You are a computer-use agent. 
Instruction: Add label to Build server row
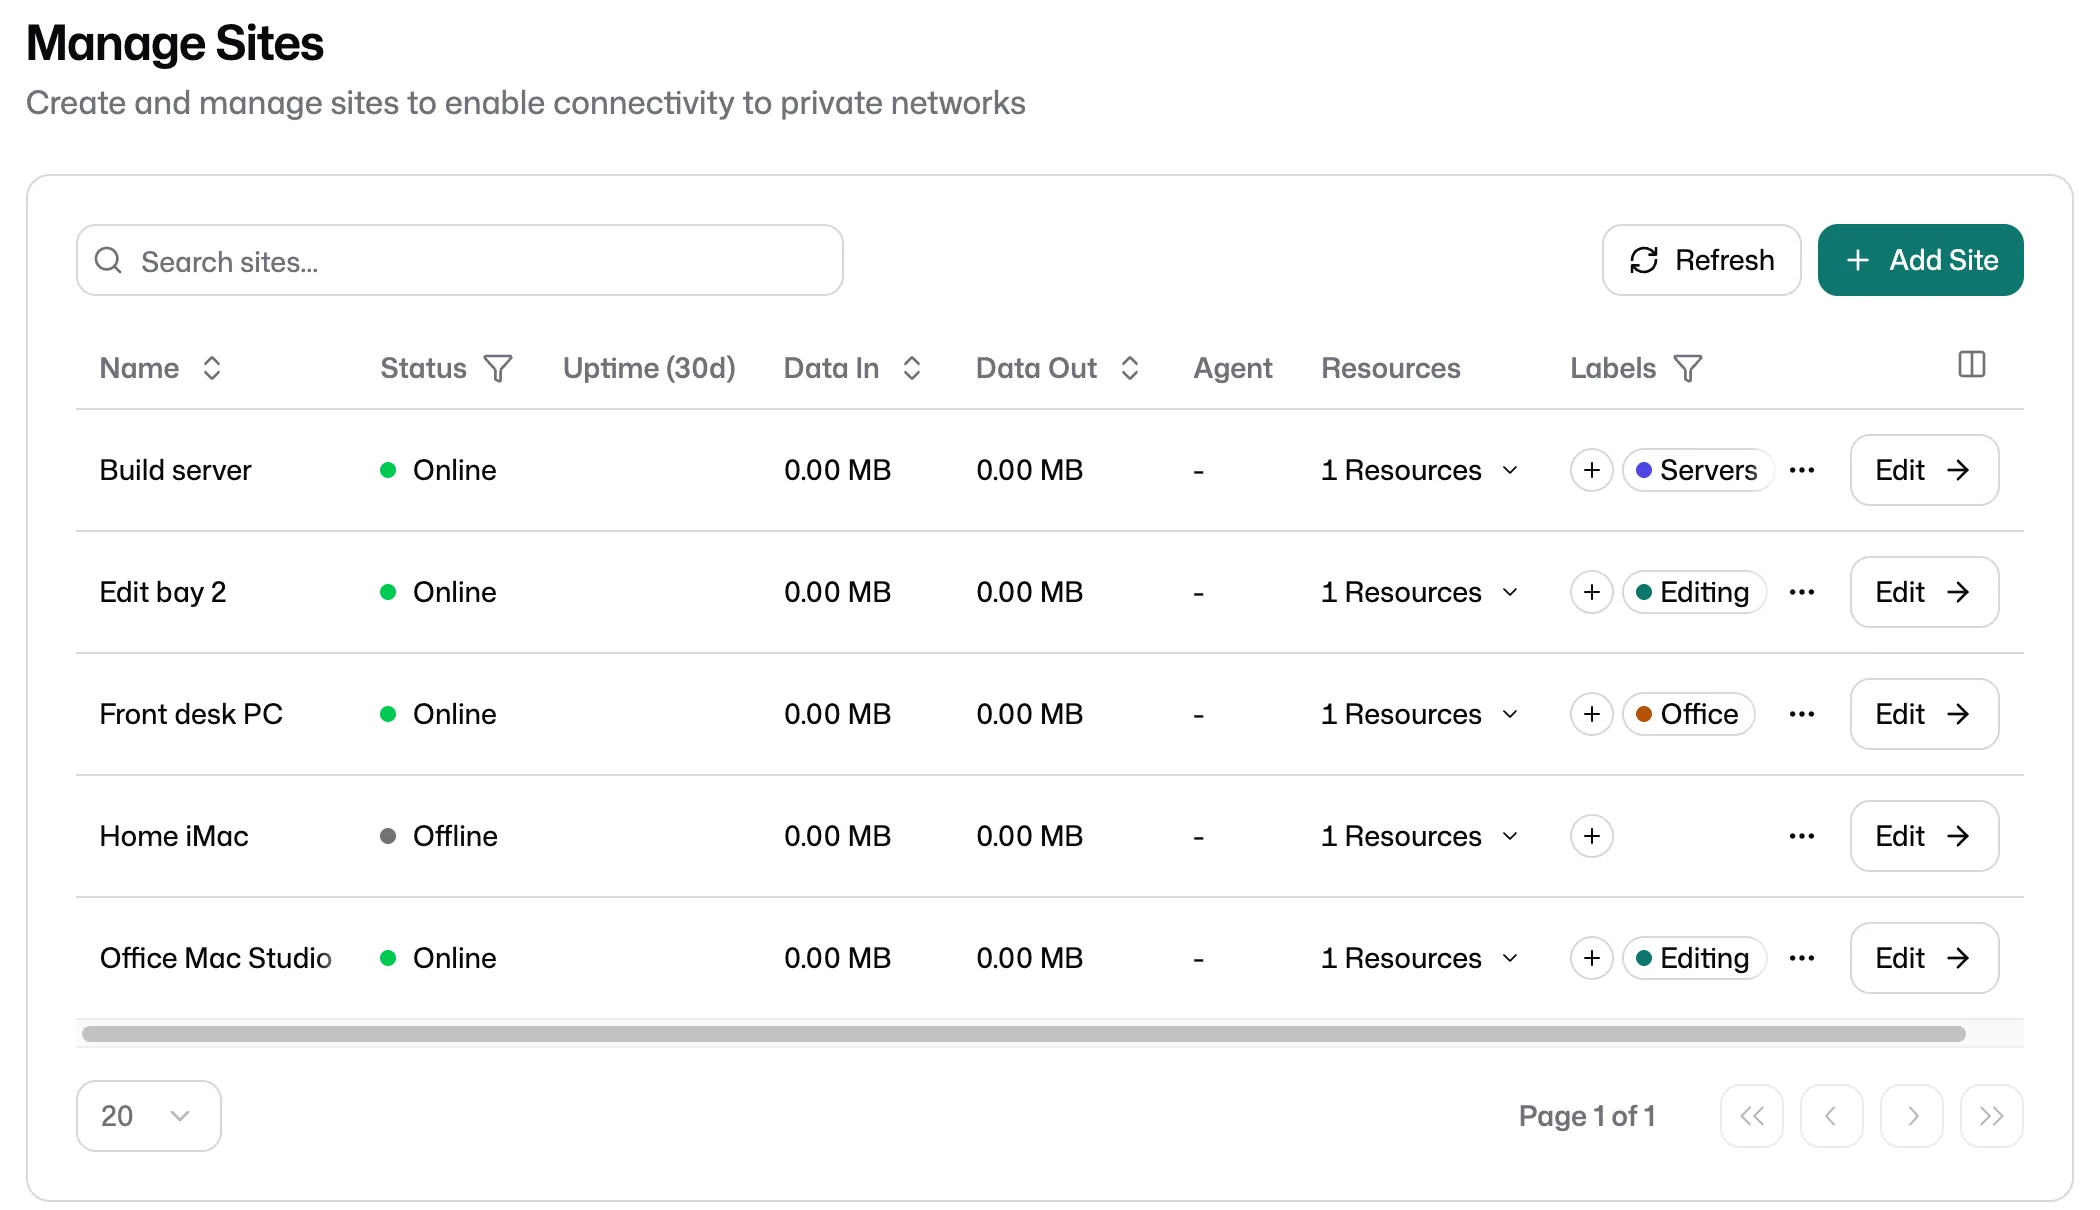point(1592,470)
